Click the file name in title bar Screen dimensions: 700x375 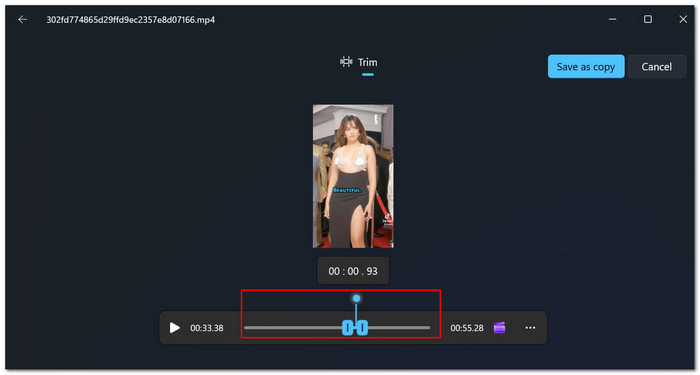pos(131,20)
